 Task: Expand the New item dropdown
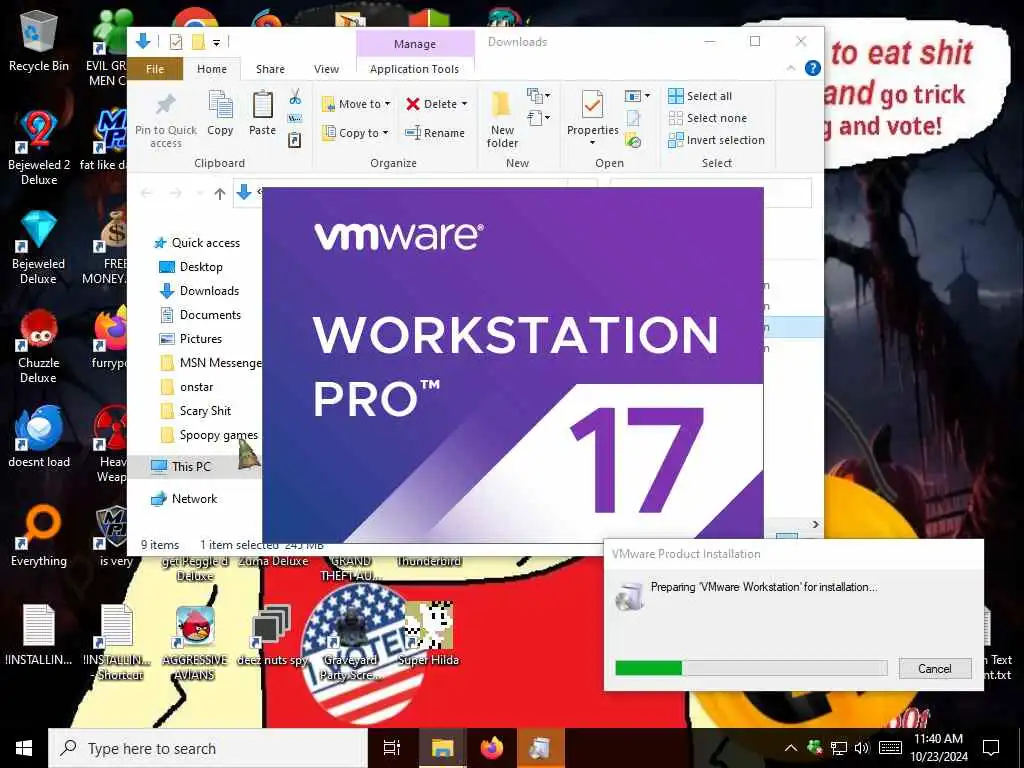coord(538,97)
